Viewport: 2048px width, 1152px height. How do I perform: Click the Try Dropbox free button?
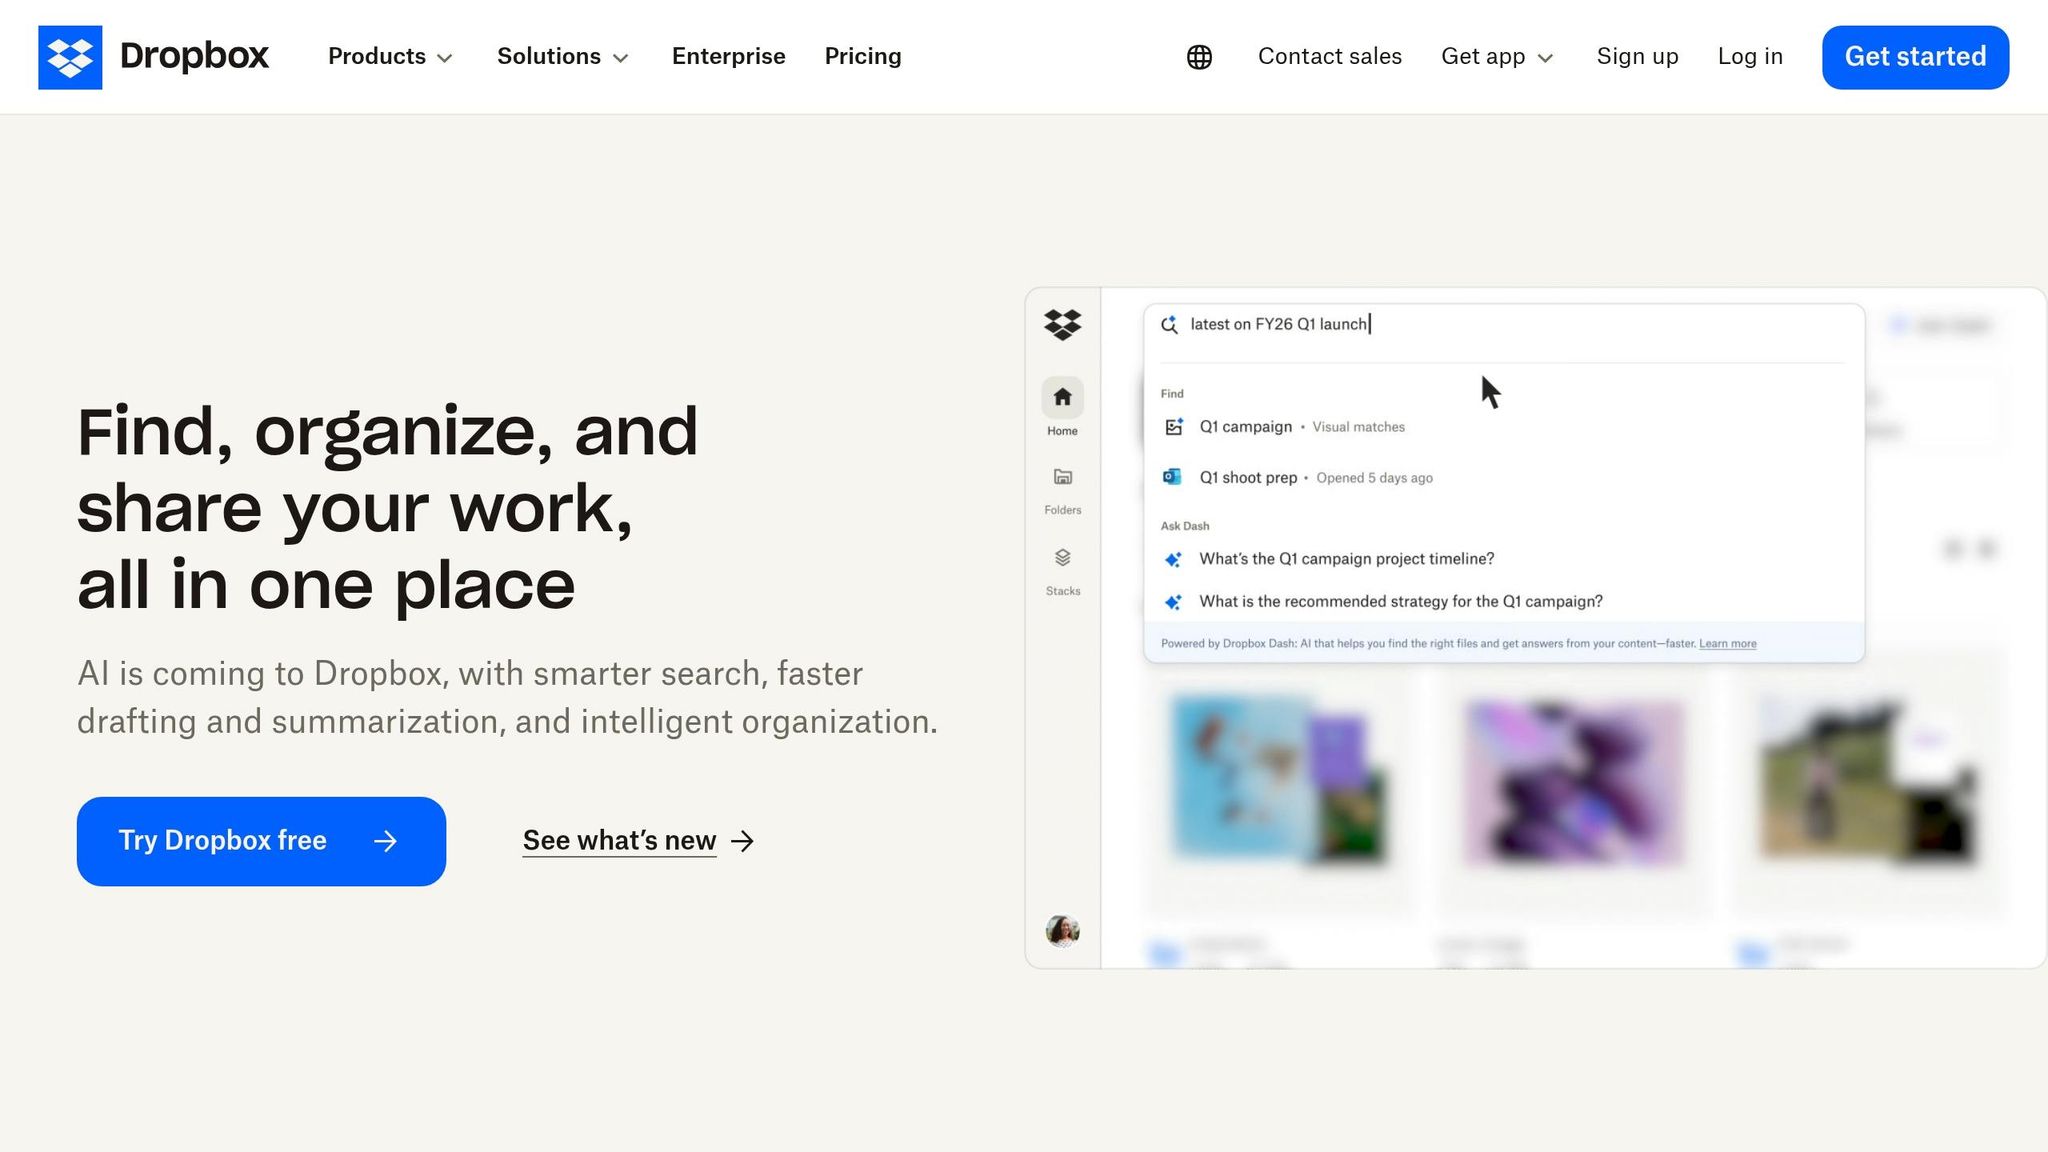pos(261,841)
